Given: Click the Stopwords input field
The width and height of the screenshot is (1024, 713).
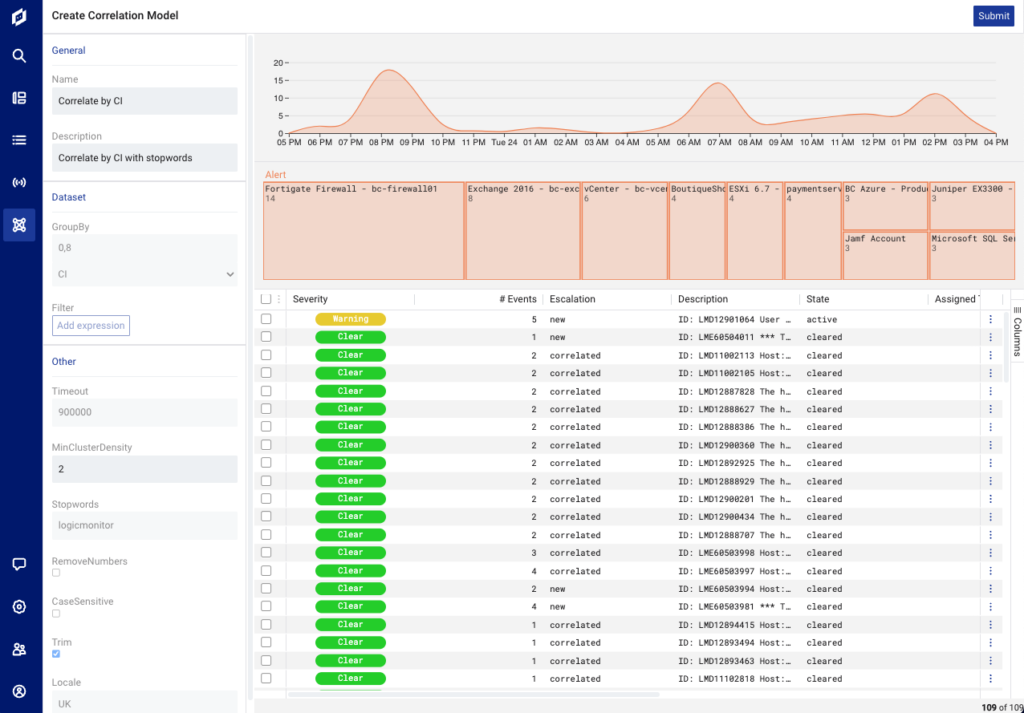Looking at the screenshot, I should pos(144,526).
